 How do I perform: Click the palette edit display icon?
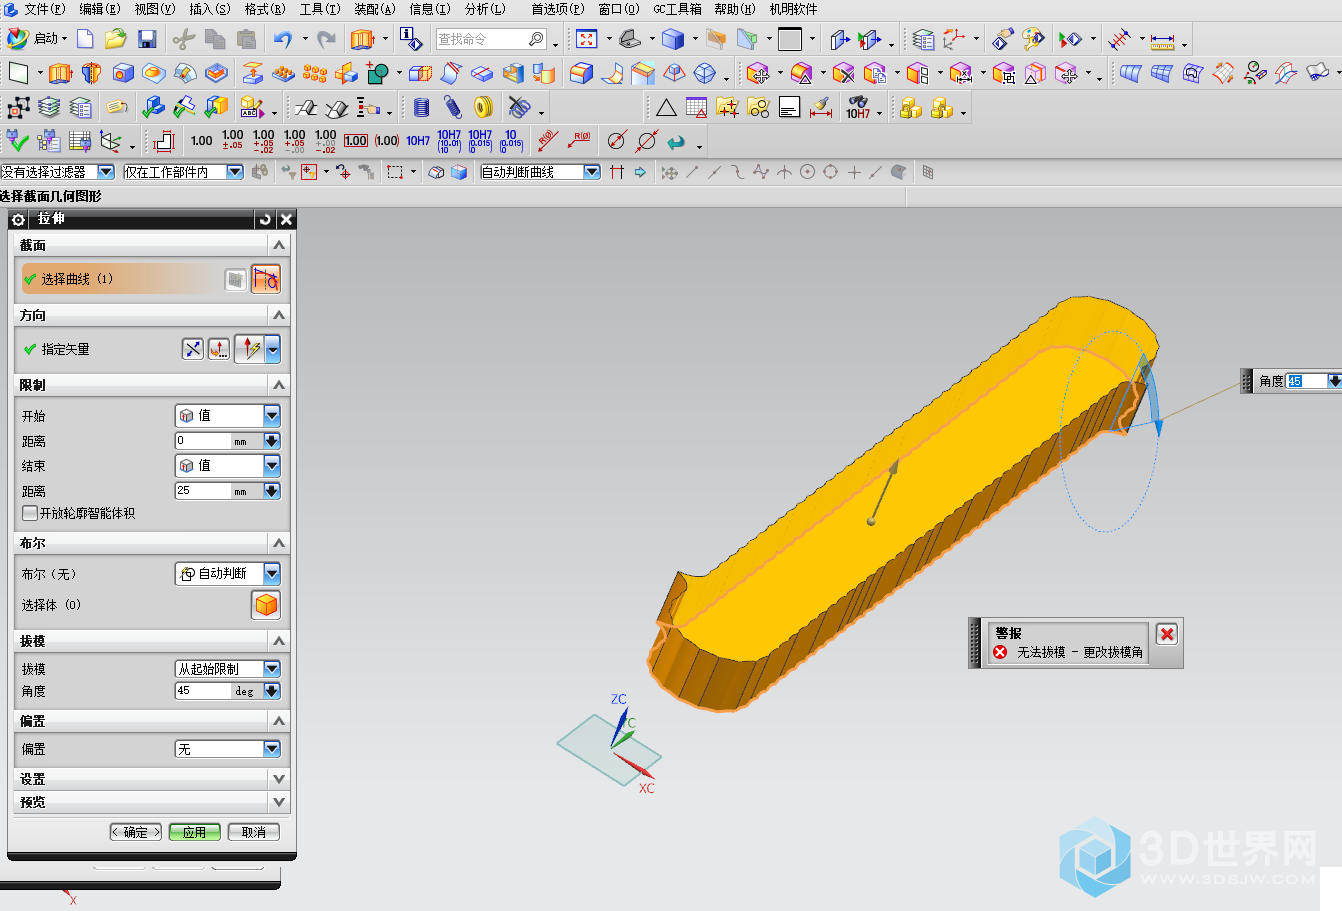point(1033,39)
